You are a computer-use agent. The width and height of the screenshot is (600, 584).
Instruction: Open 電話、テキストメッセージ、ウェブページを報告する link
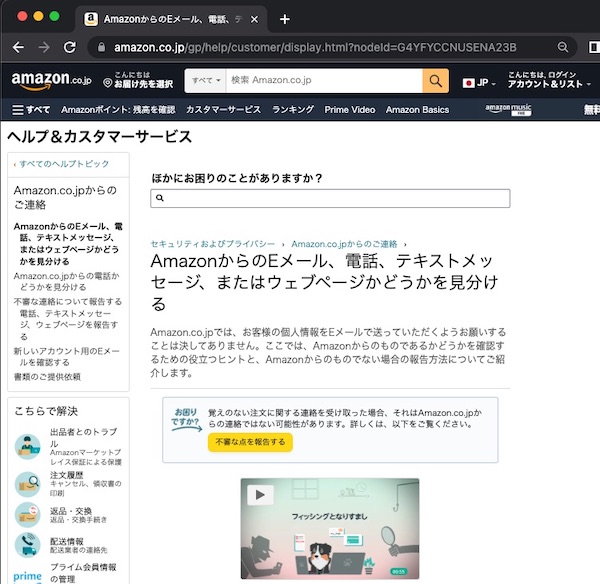coord(68,325)
